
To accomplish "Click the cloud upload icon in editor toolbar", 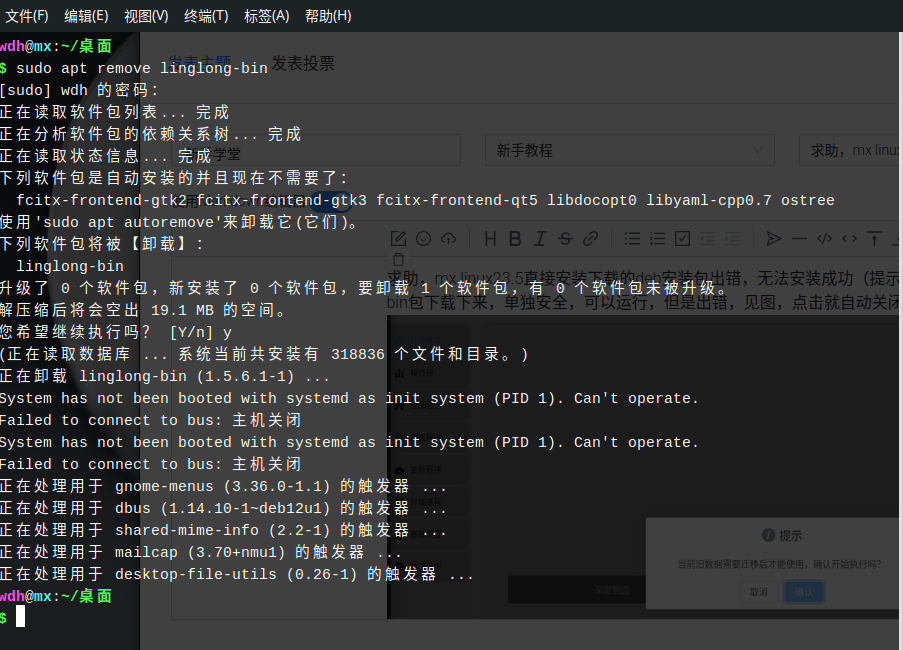I will (x=449, y=238).
